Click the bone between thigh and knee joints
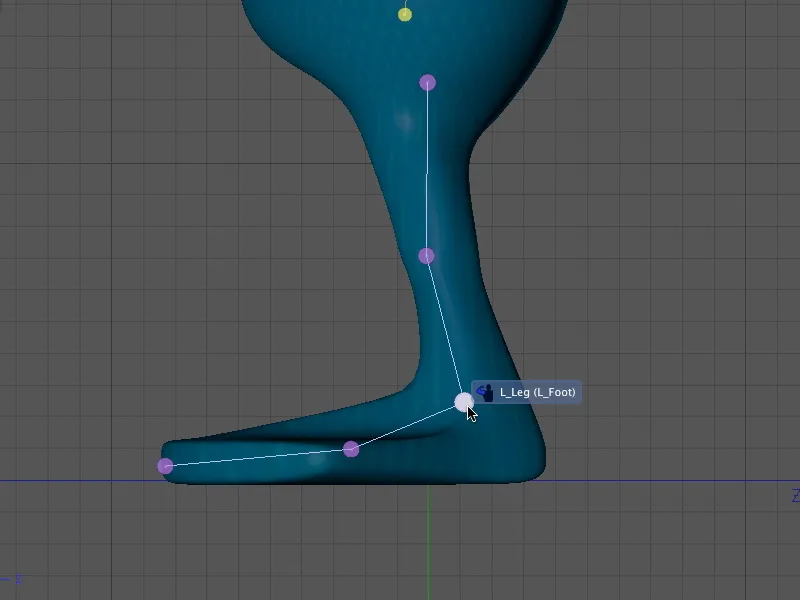Screen dimensions: 800x600 click(428, 170)
